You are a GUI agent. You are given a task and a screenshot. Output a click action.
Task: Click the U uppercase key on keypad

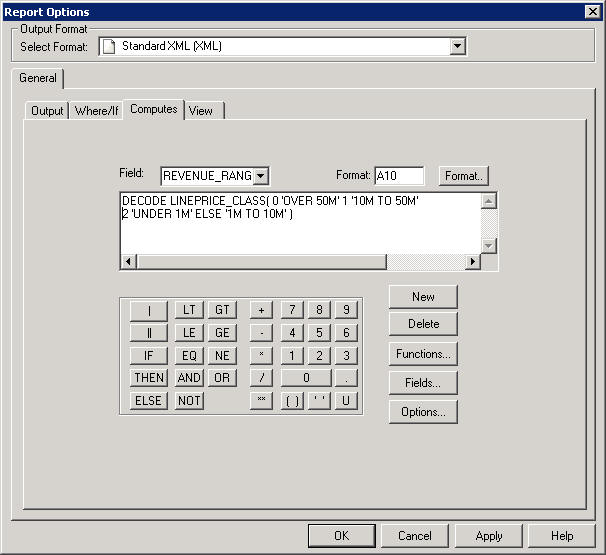(346, 401)
